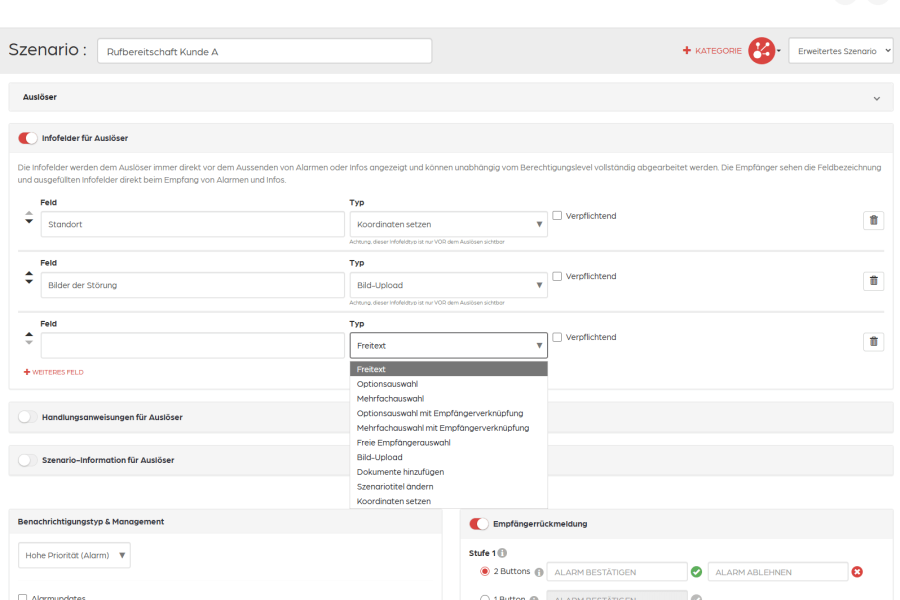Open the Hohe Priorität (Alarm) dropdown
This screenshot has width=900, height=600.
tap(74, 555)
